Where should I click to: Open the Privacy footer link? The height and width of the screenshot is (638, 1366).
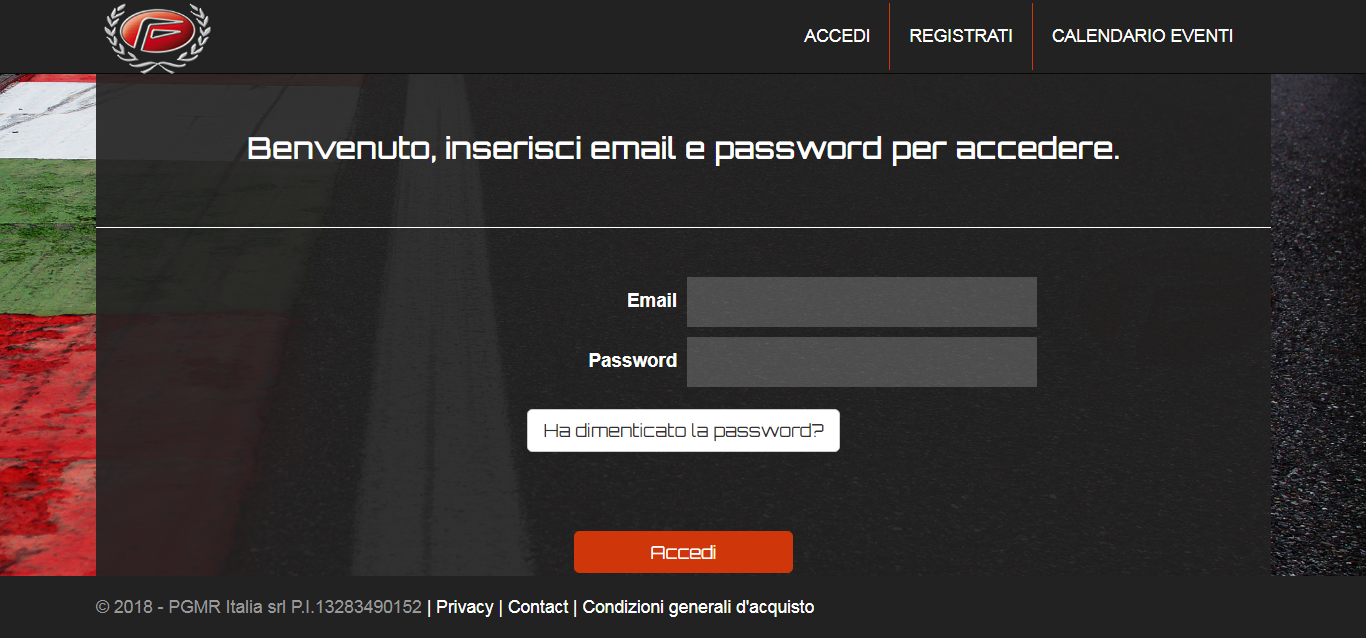(x=465, y=607)
